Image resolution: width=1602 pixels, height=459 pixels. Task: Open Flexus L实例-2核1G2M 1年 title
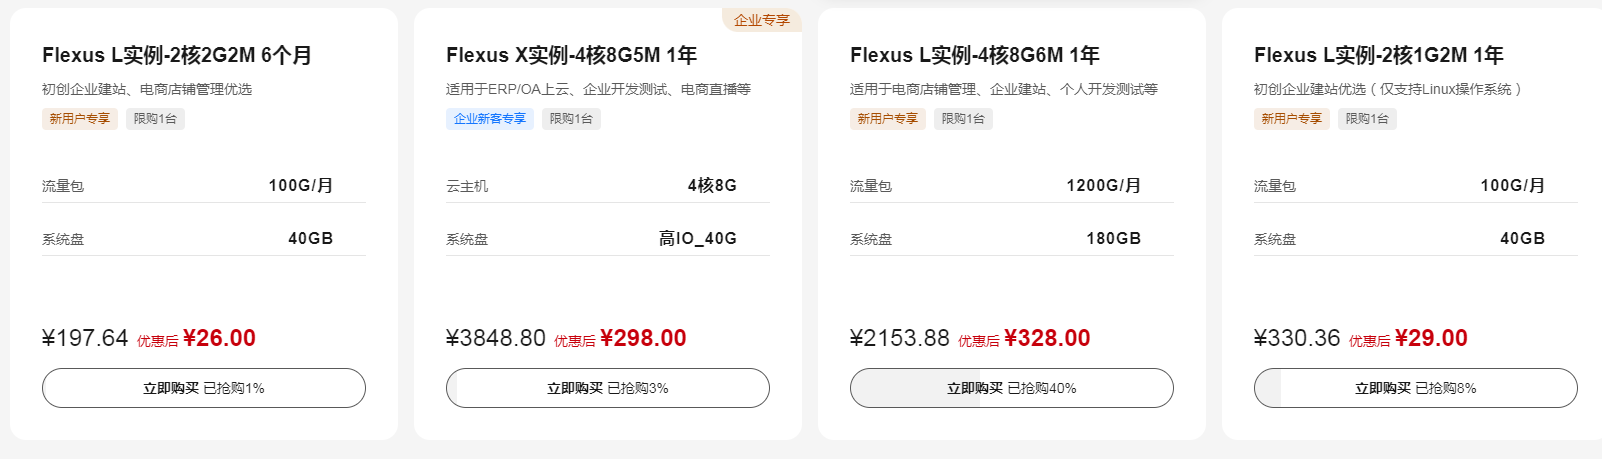(x=1379, y=55)
